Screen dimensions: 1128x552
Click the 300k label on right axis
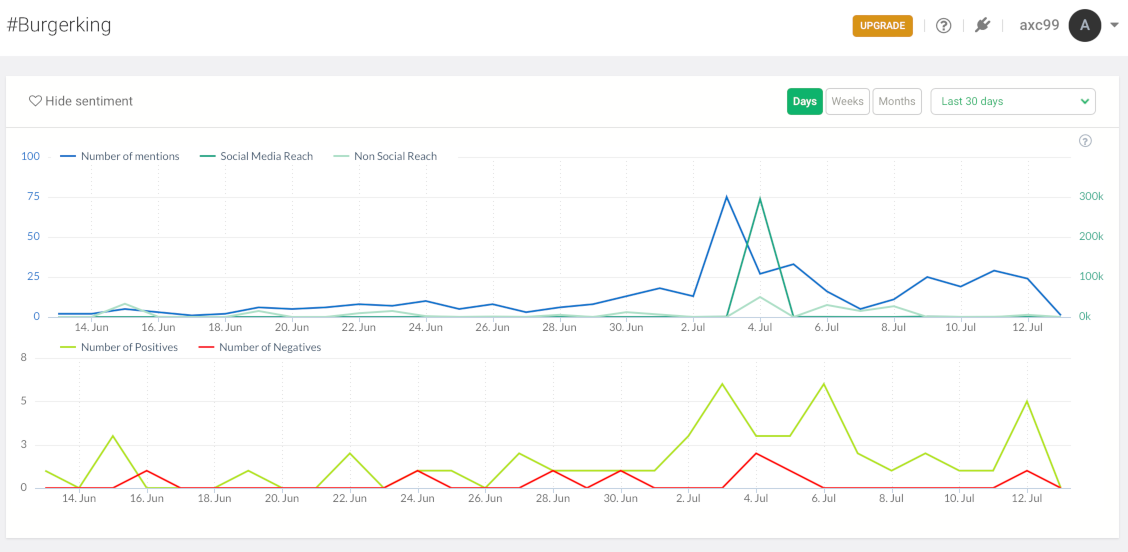[x=1091, y=196]
